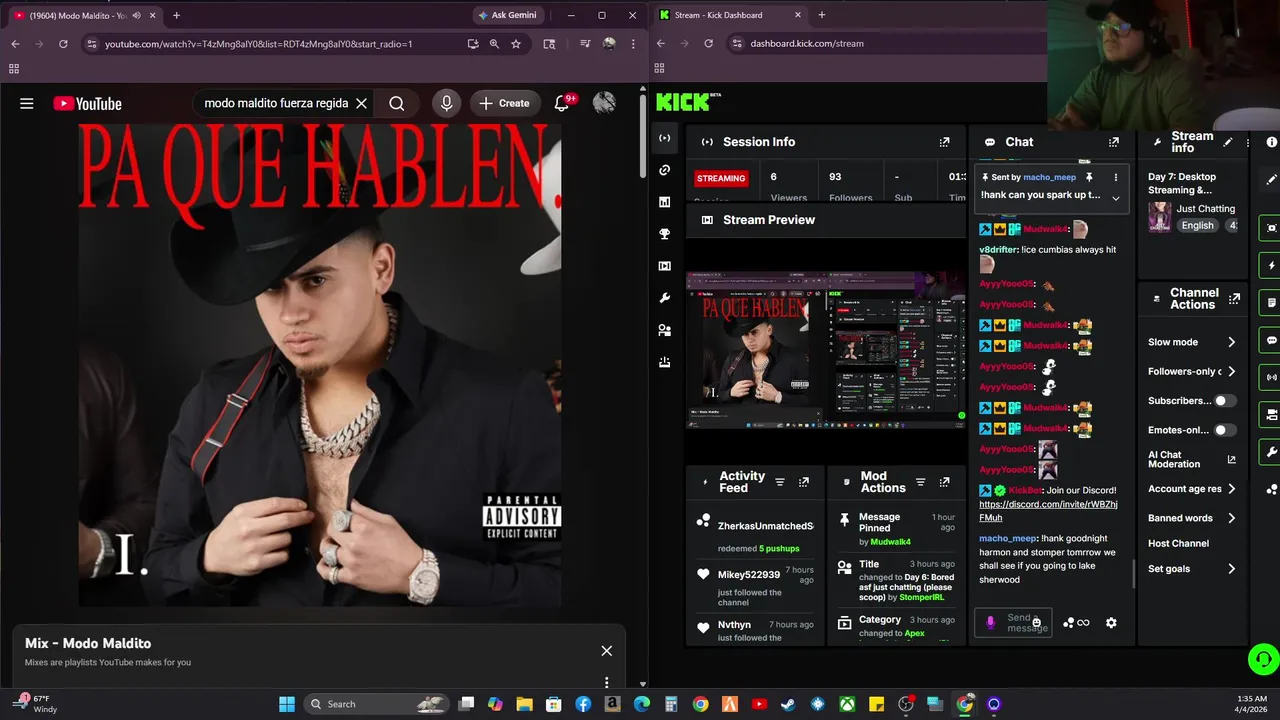The image size is (1280, 720).
Task: Open the download icon in Kick sidebar
Action: (x=665, y=362)
